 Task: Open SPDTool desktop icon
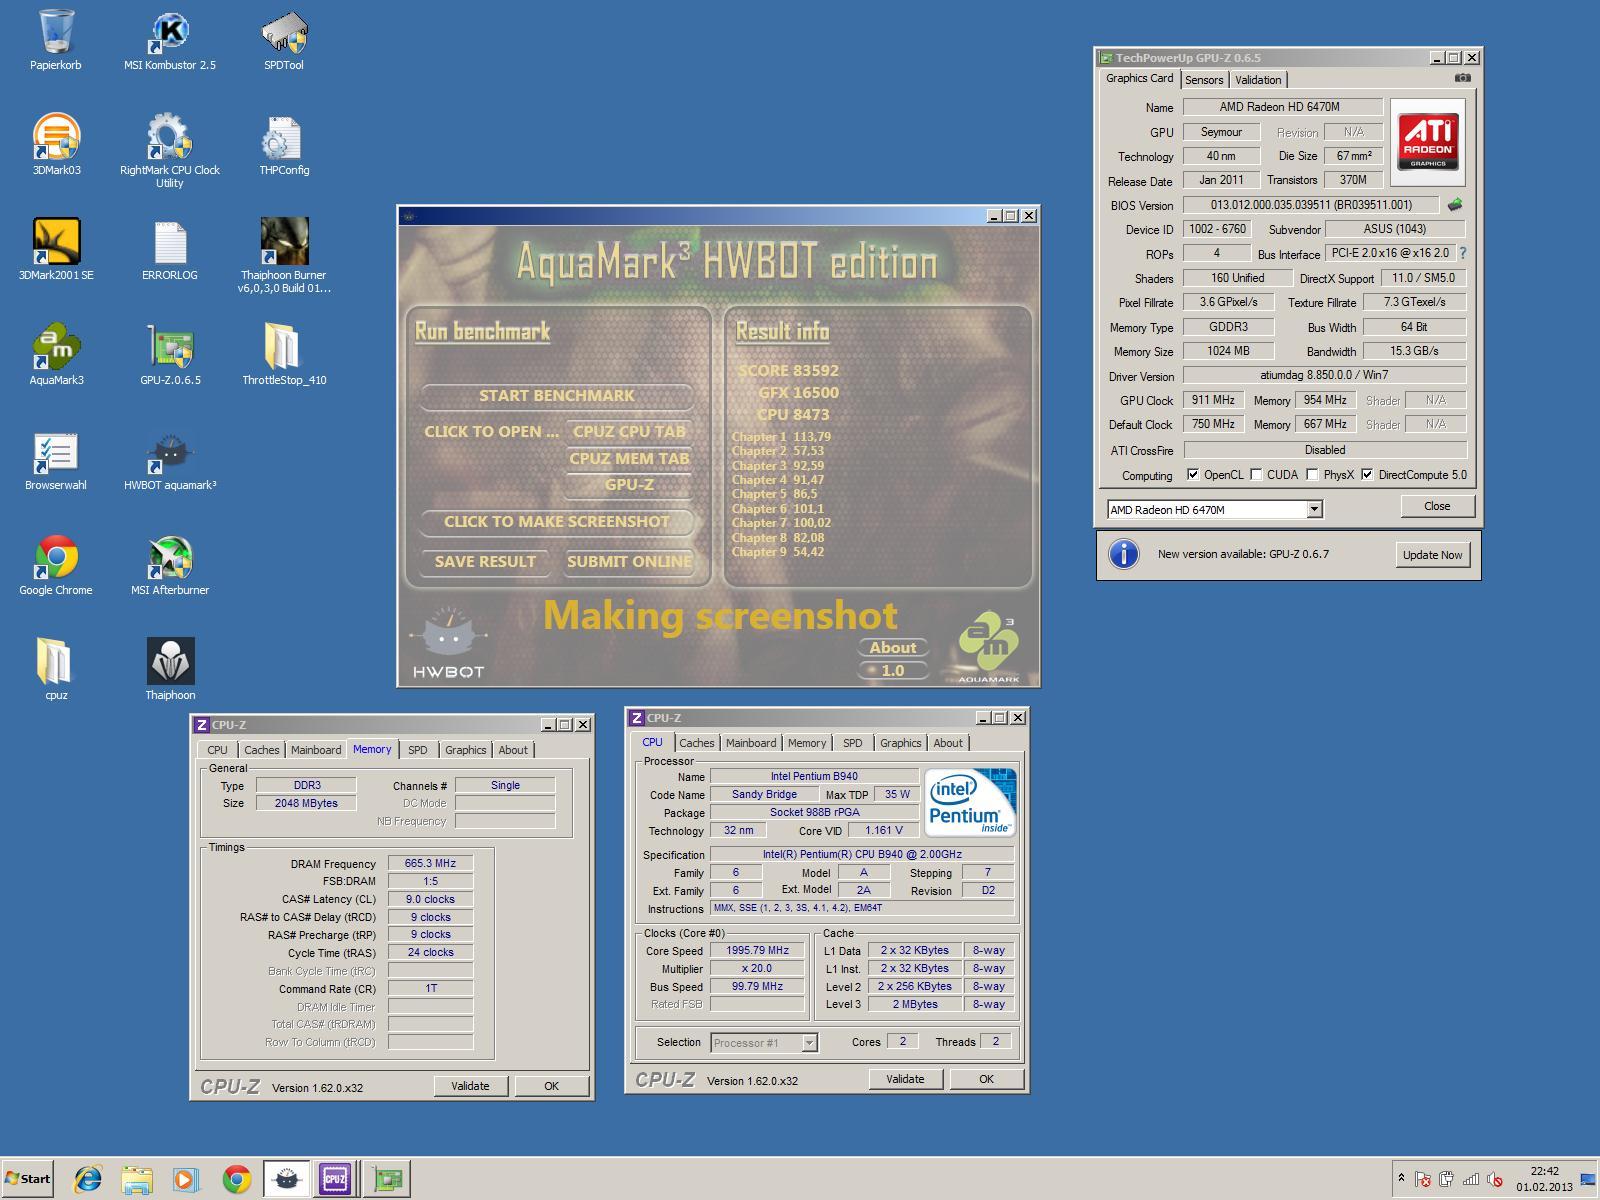284,40
